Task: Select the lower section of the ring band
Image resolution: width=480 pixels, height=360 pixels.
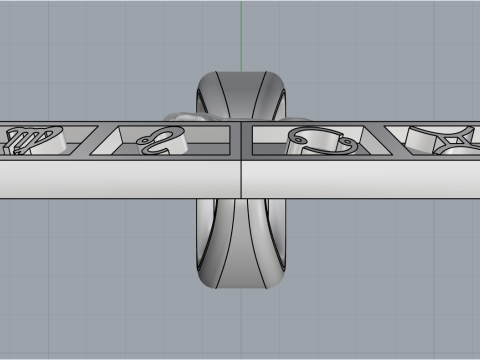Action: point(241,244)
